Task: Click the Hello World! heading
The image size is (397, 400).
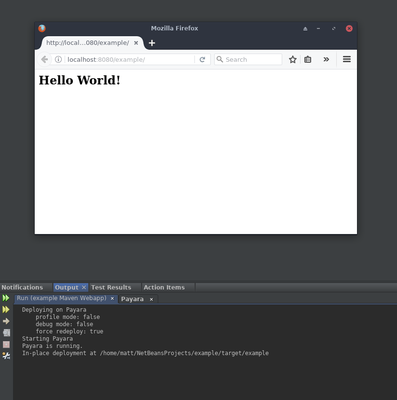Action: (80, 80)
